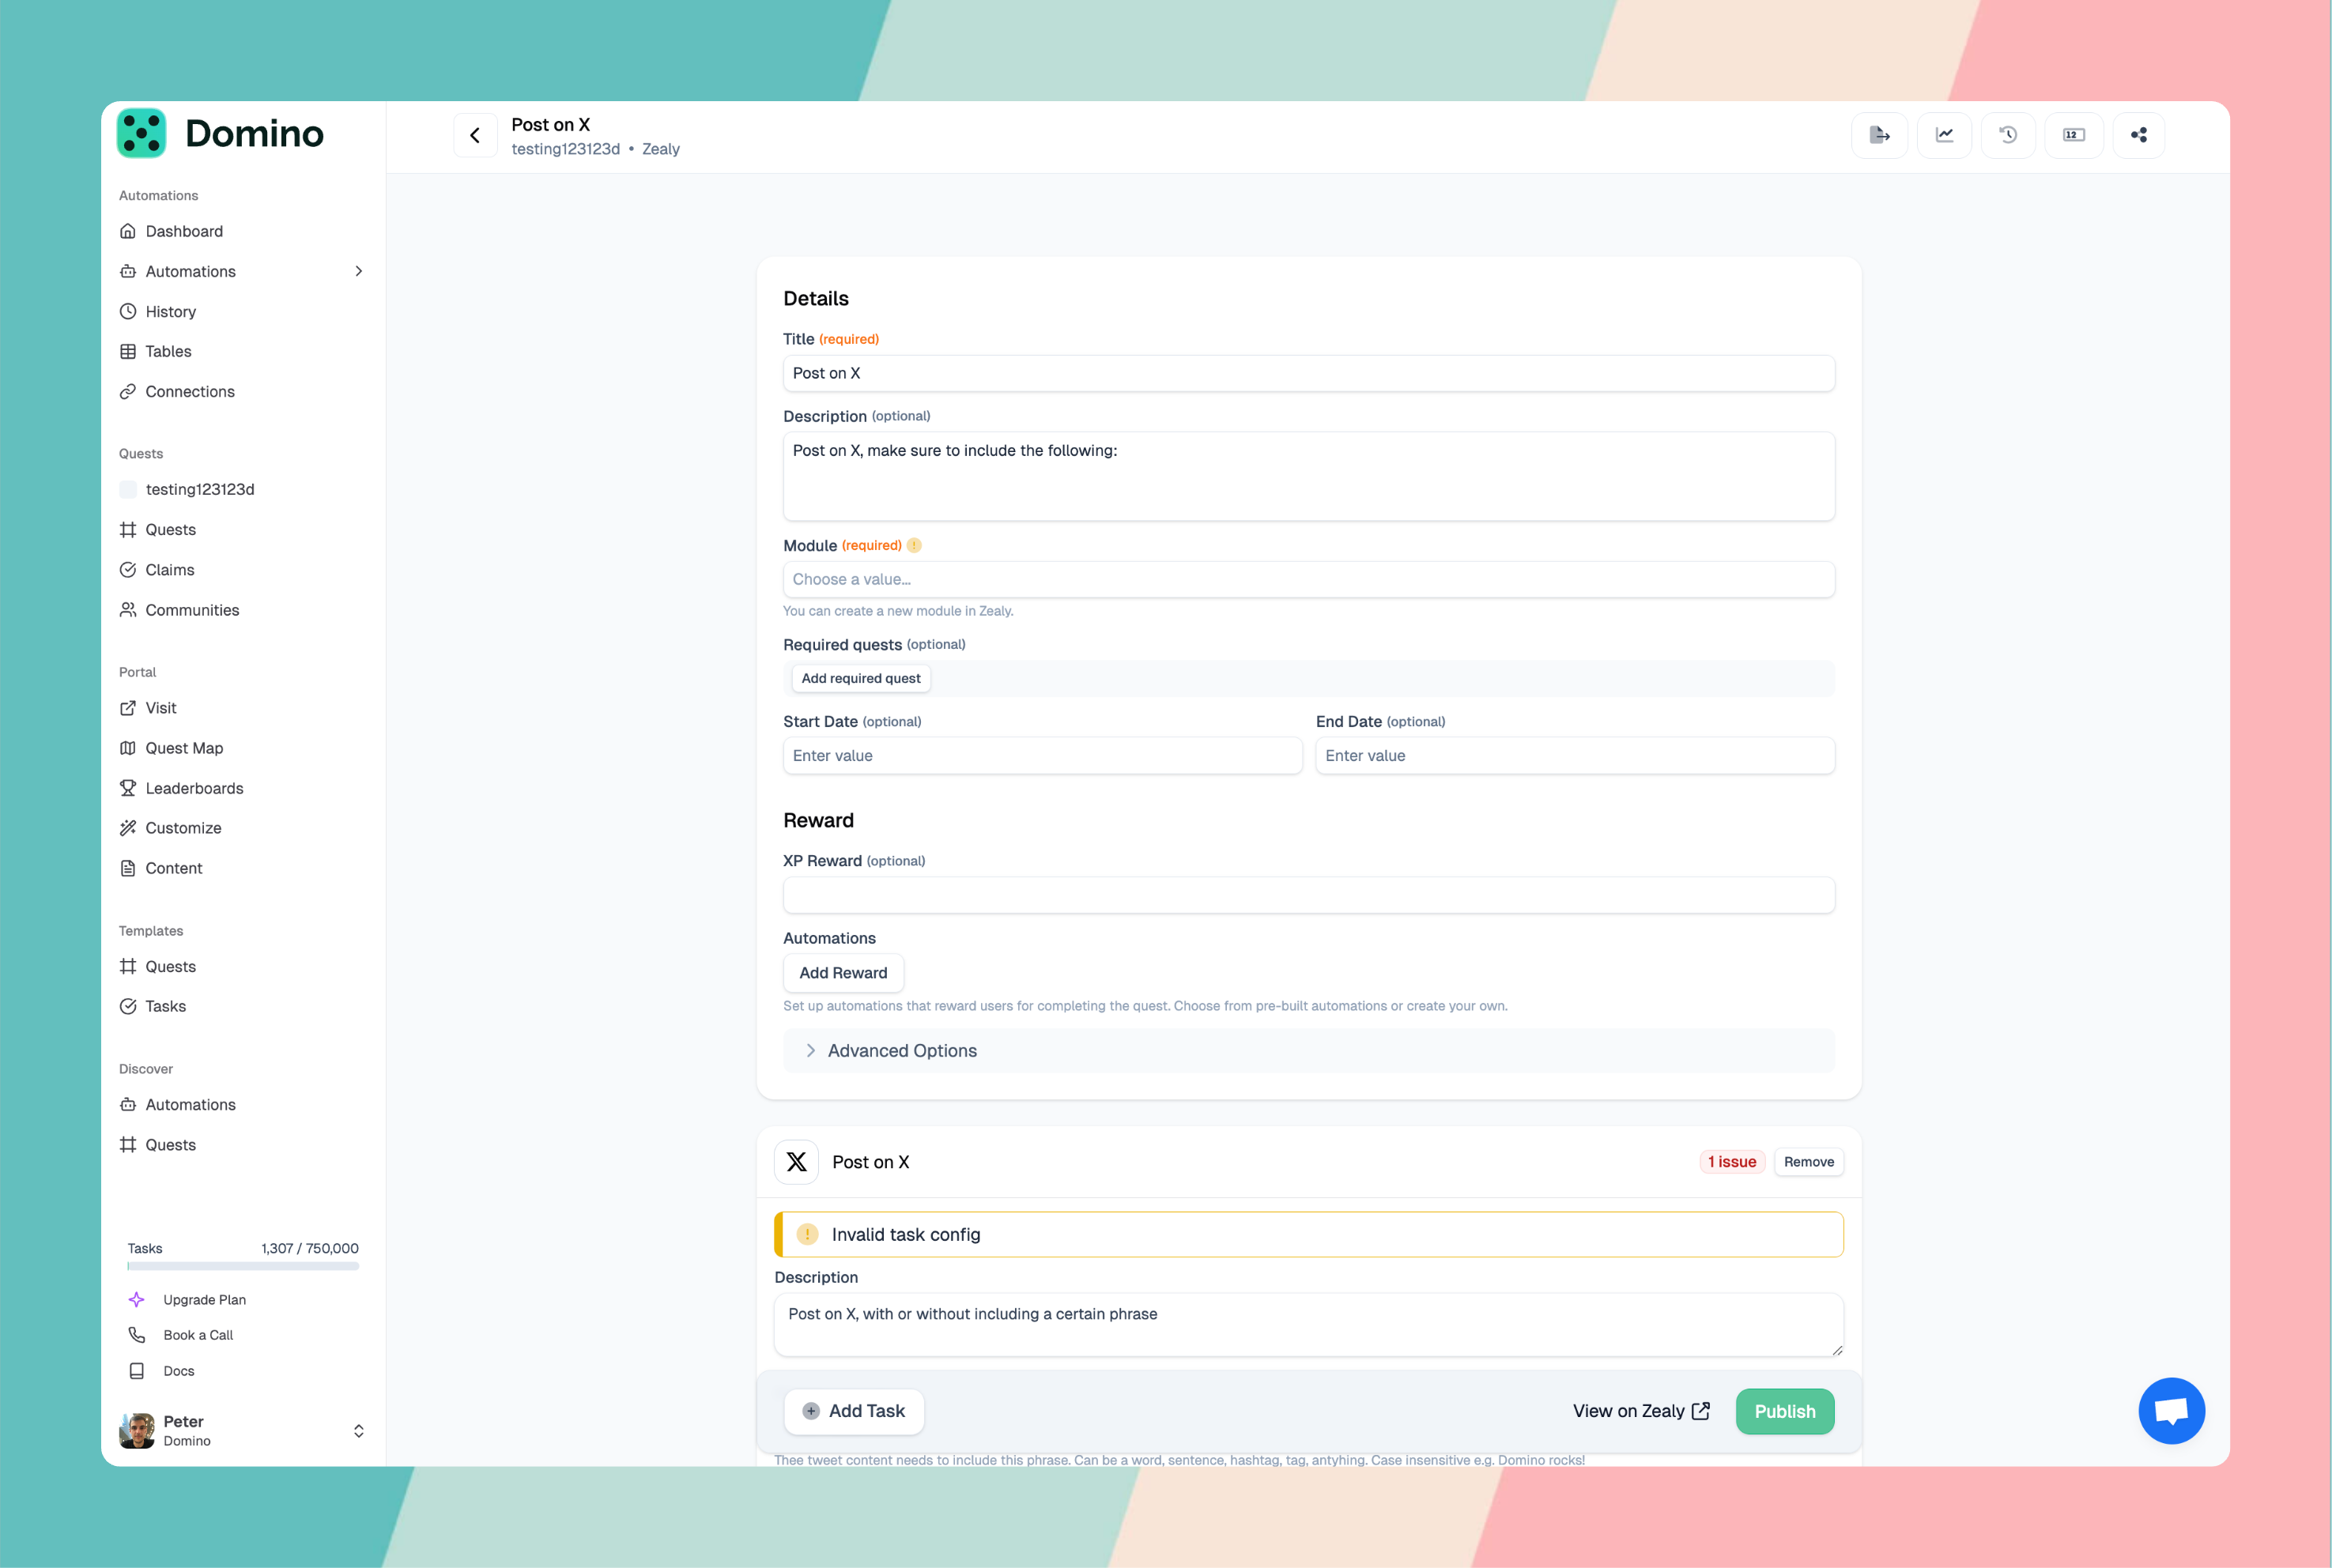
Task: Open version history clock icon in header
Action: tap(2008, 135)
